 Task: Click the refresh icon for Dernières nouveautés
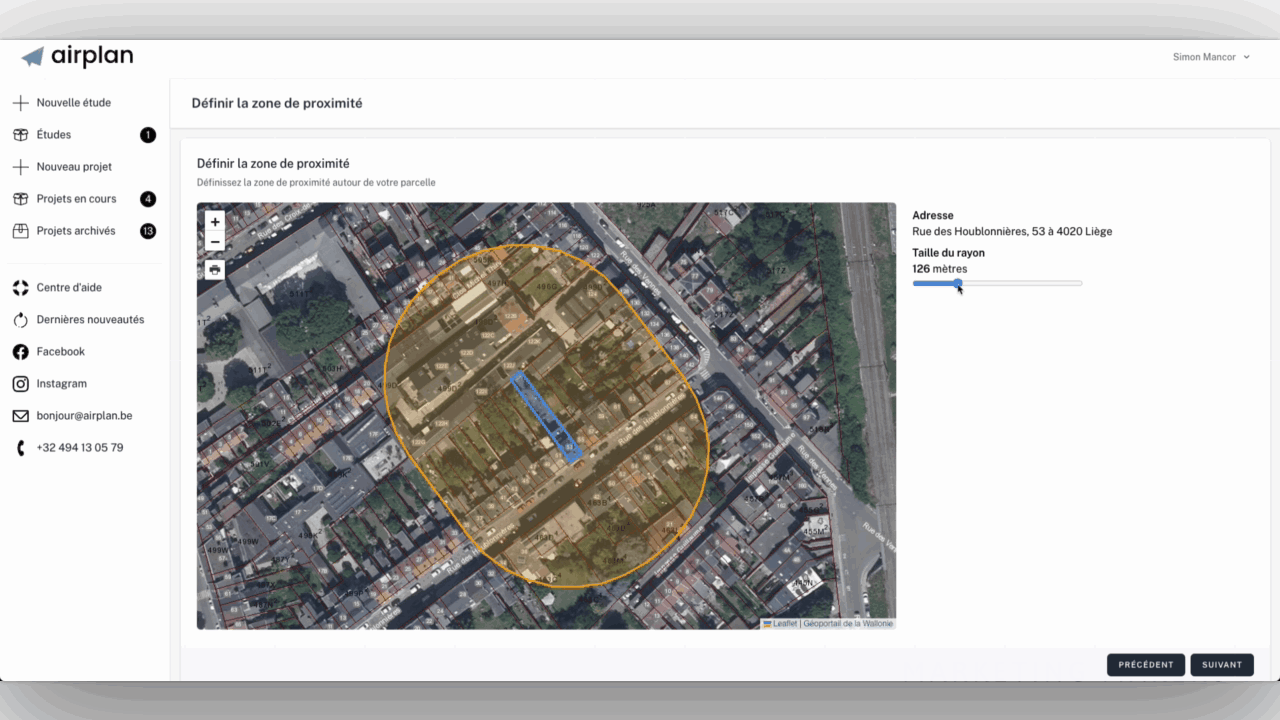(20, 320)
